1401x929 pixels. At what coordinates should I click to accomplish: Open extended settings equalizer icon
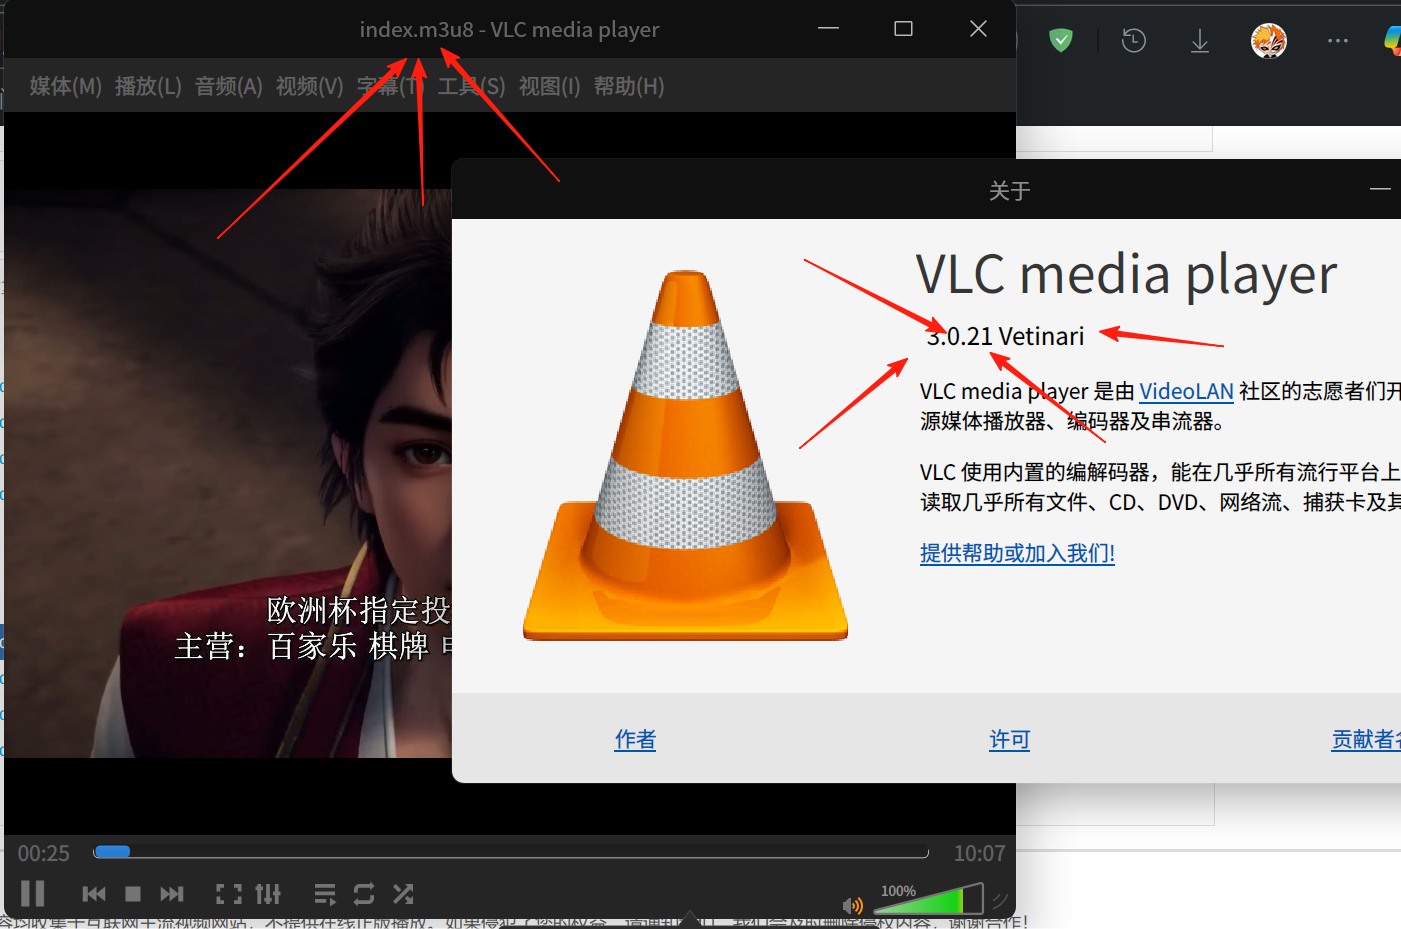tap(268, 894)
